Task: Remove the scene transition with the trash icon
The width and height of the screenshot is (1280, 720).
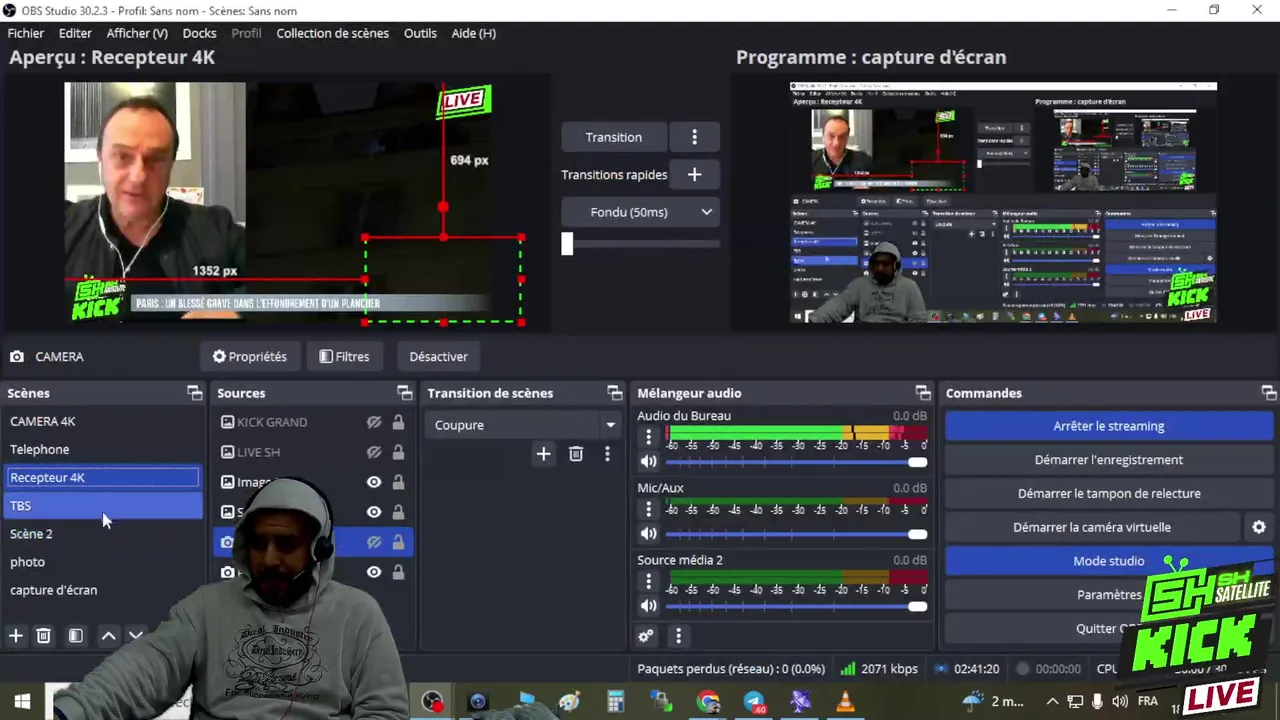Action: [576, 454]
